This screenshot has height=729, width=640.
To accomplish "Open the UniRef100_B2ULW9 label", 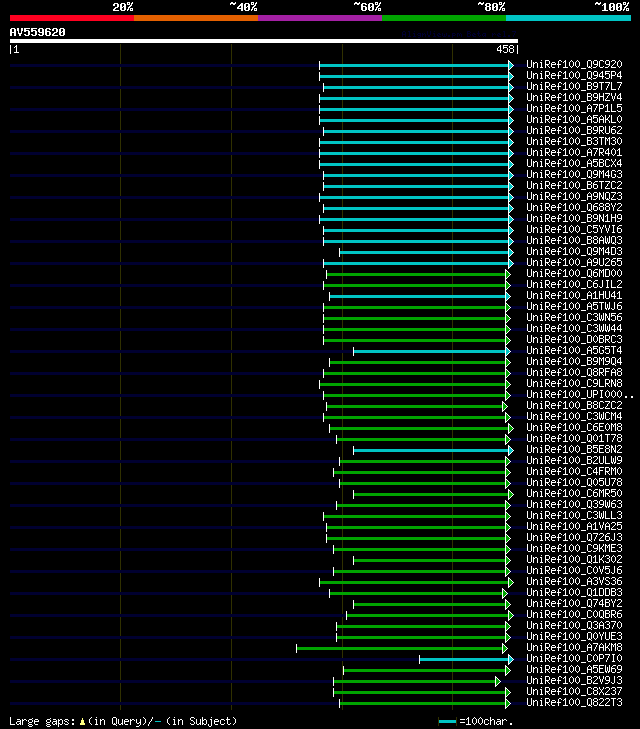I will 574,460.
